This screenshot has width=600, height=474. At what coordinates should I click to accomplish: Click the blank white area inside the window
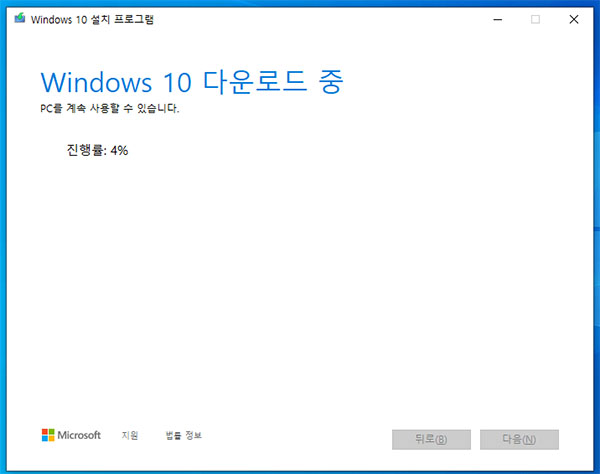click(x=320, y=280)
